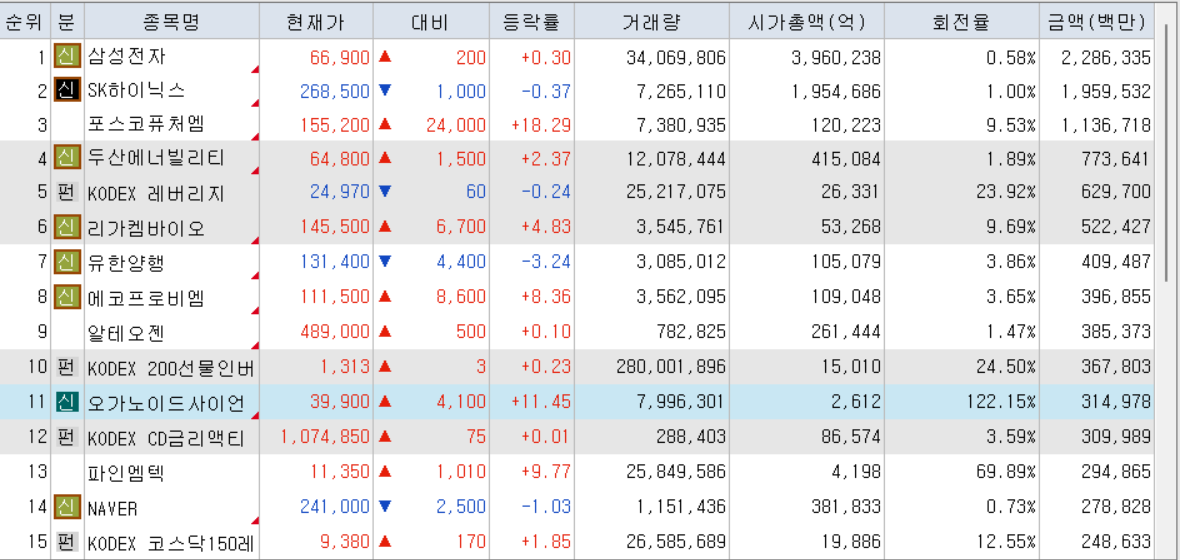Click the amount 248,633
Viewport: 1180px width, 560px height.
coord(1118,542)
